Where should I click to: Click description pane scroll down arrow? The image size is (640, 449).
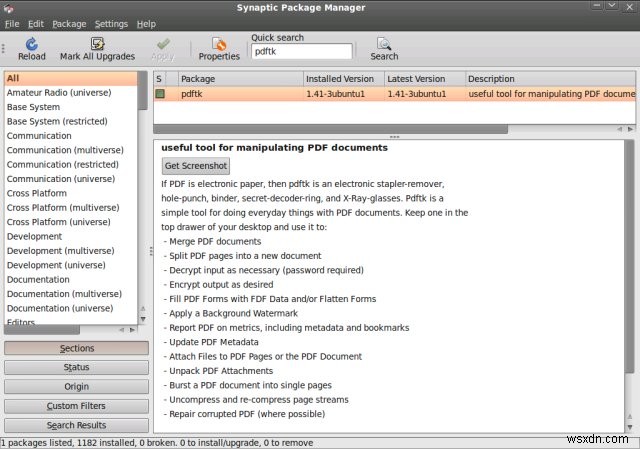click(630, 427)
